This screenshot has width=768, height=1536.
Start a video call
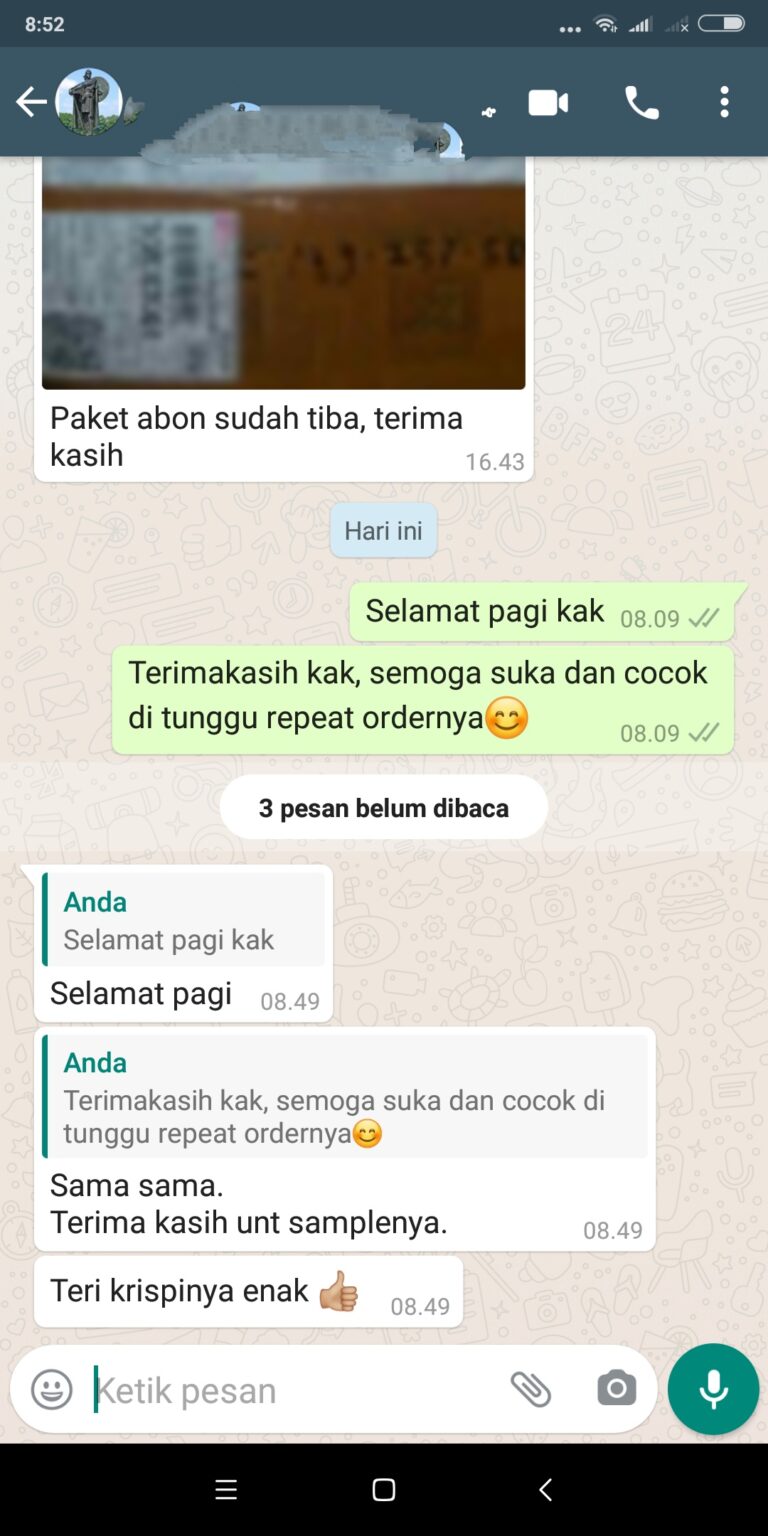pos(548,102)
